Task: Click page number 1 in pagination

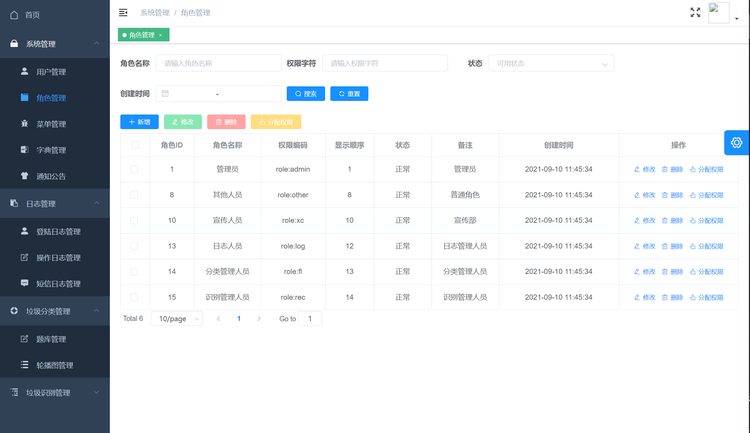Action: (239, 319)
